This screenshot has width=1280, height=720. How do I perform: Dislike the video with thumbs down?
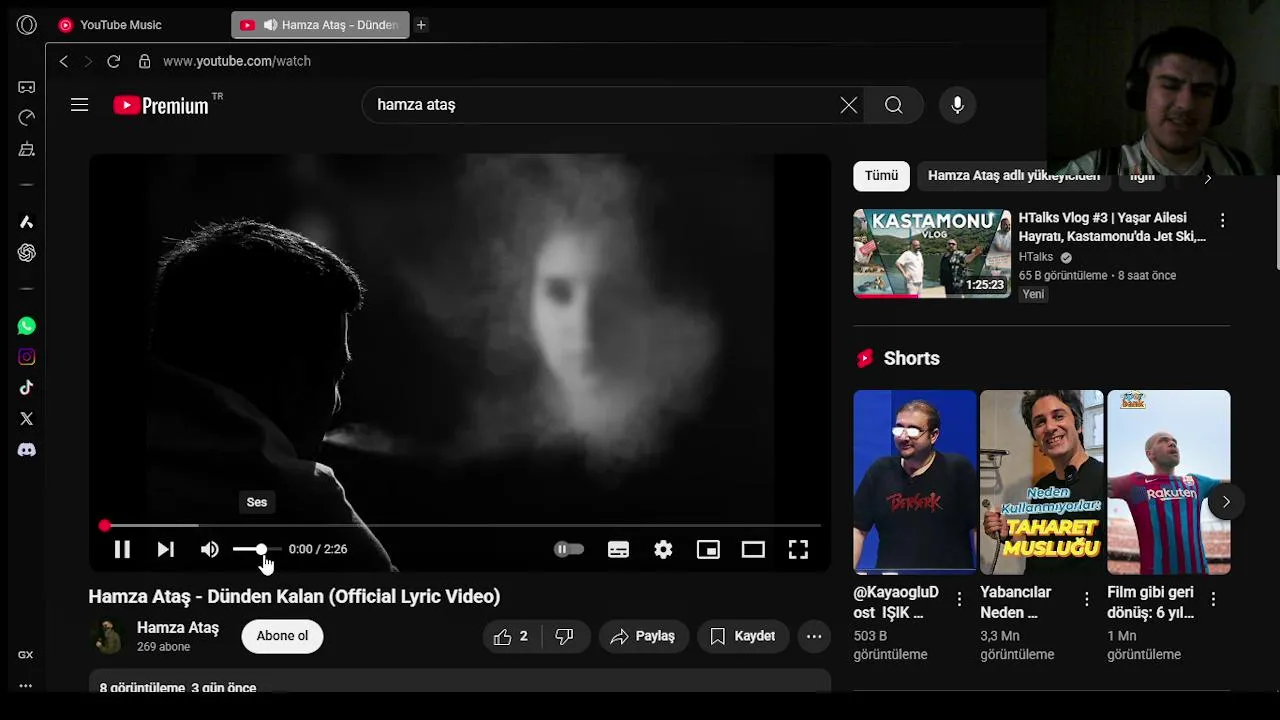(x=565, y=636)
